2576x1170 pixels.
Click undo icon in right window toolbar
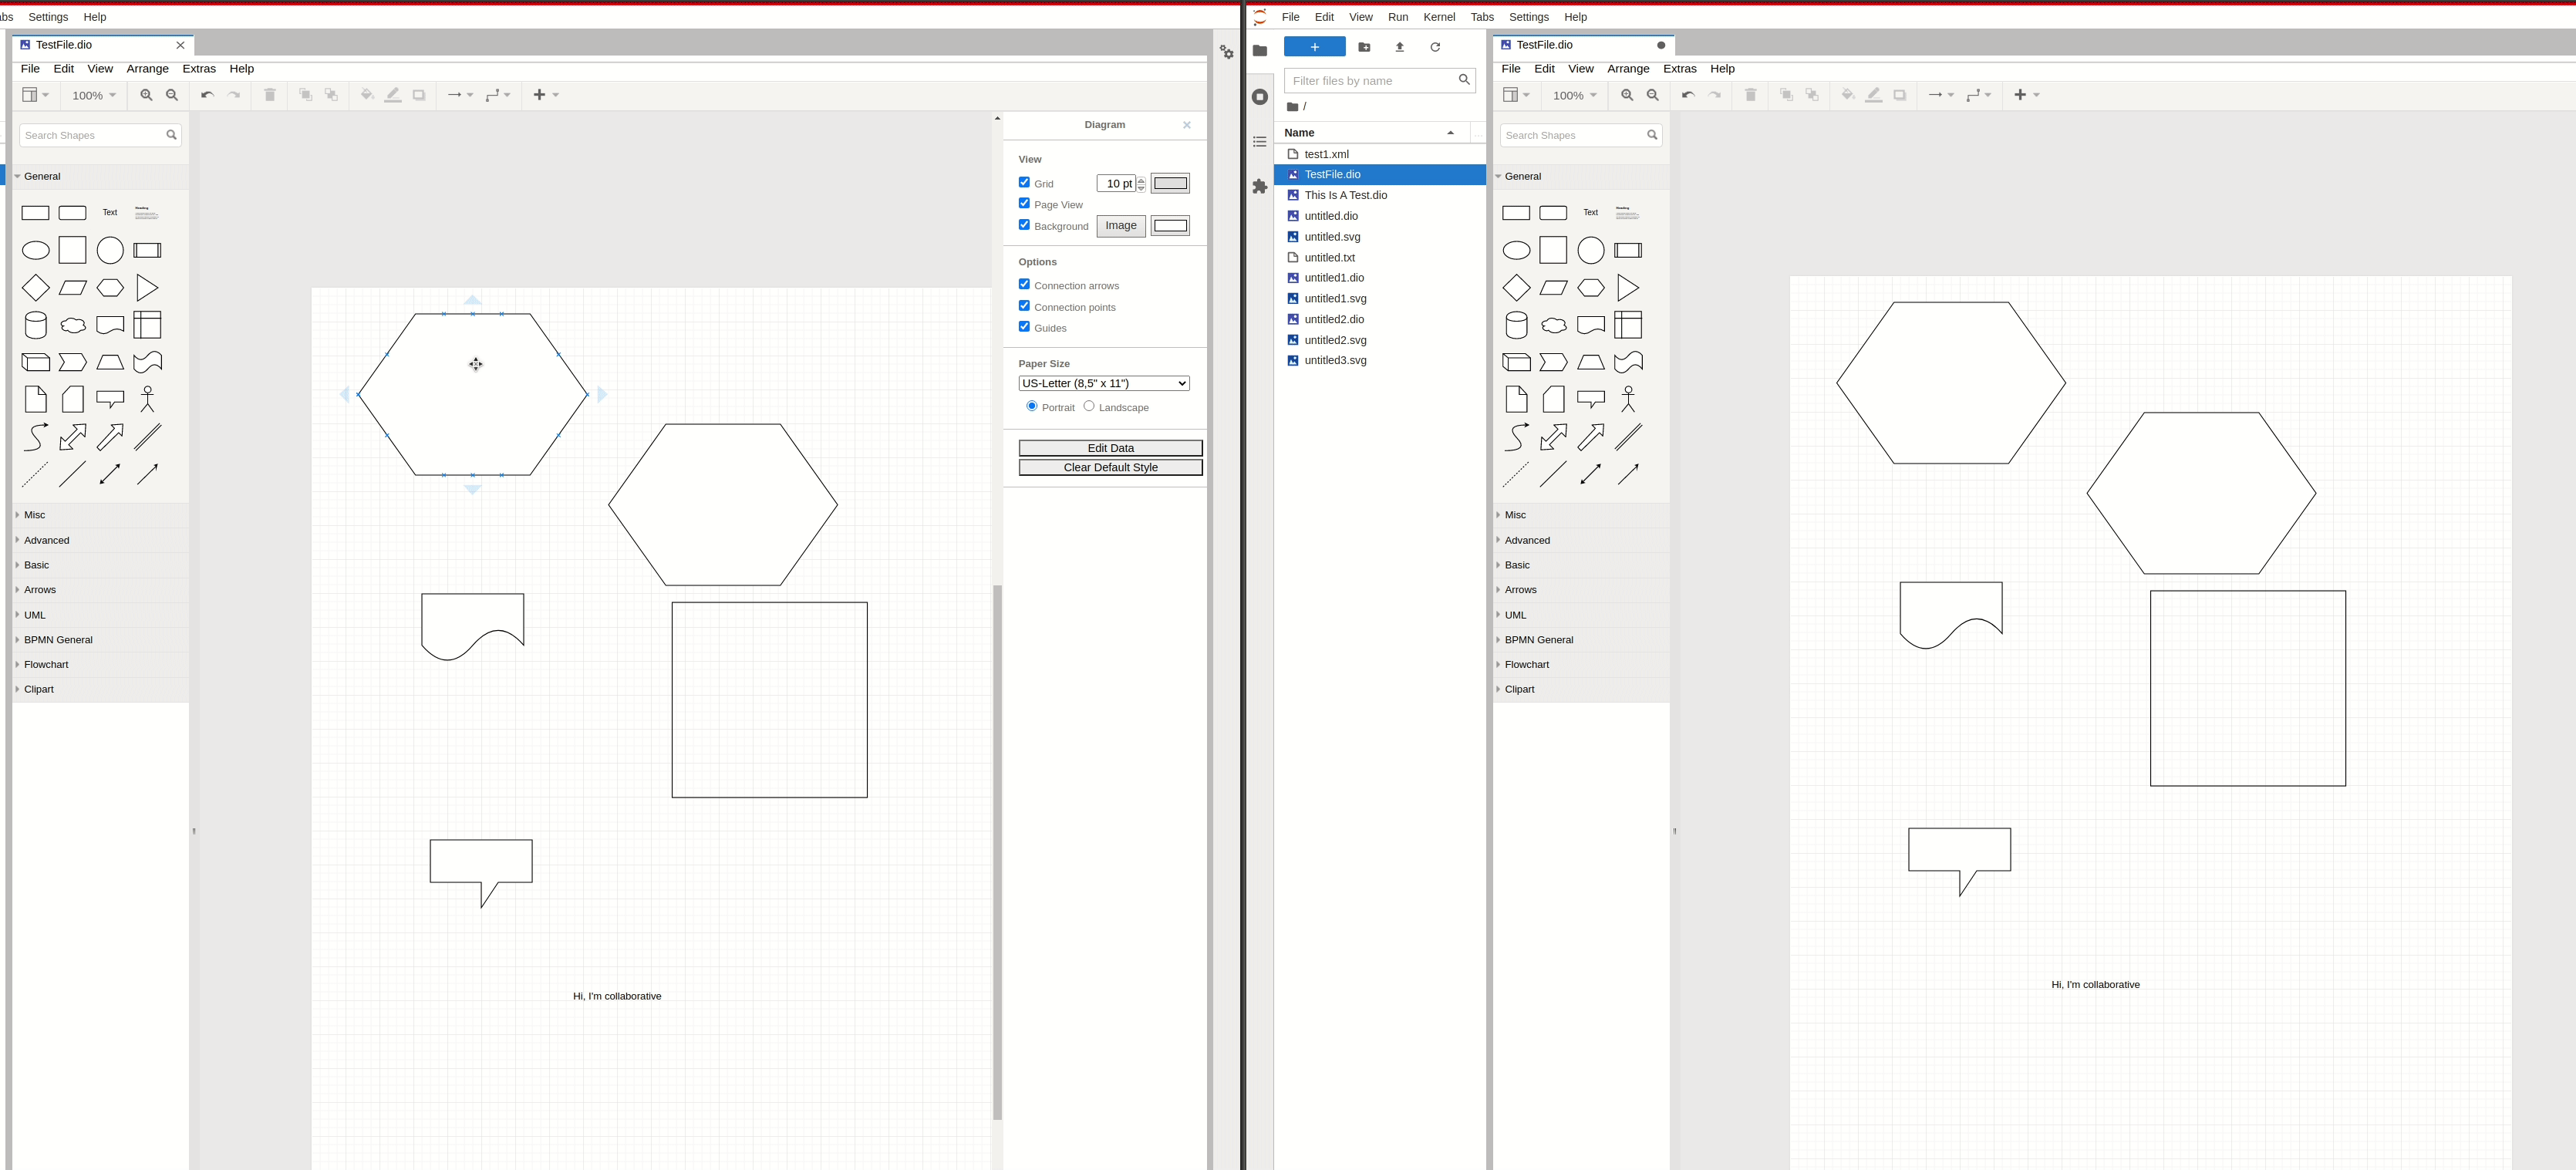pyautogui.click(x=1688, y=95)
